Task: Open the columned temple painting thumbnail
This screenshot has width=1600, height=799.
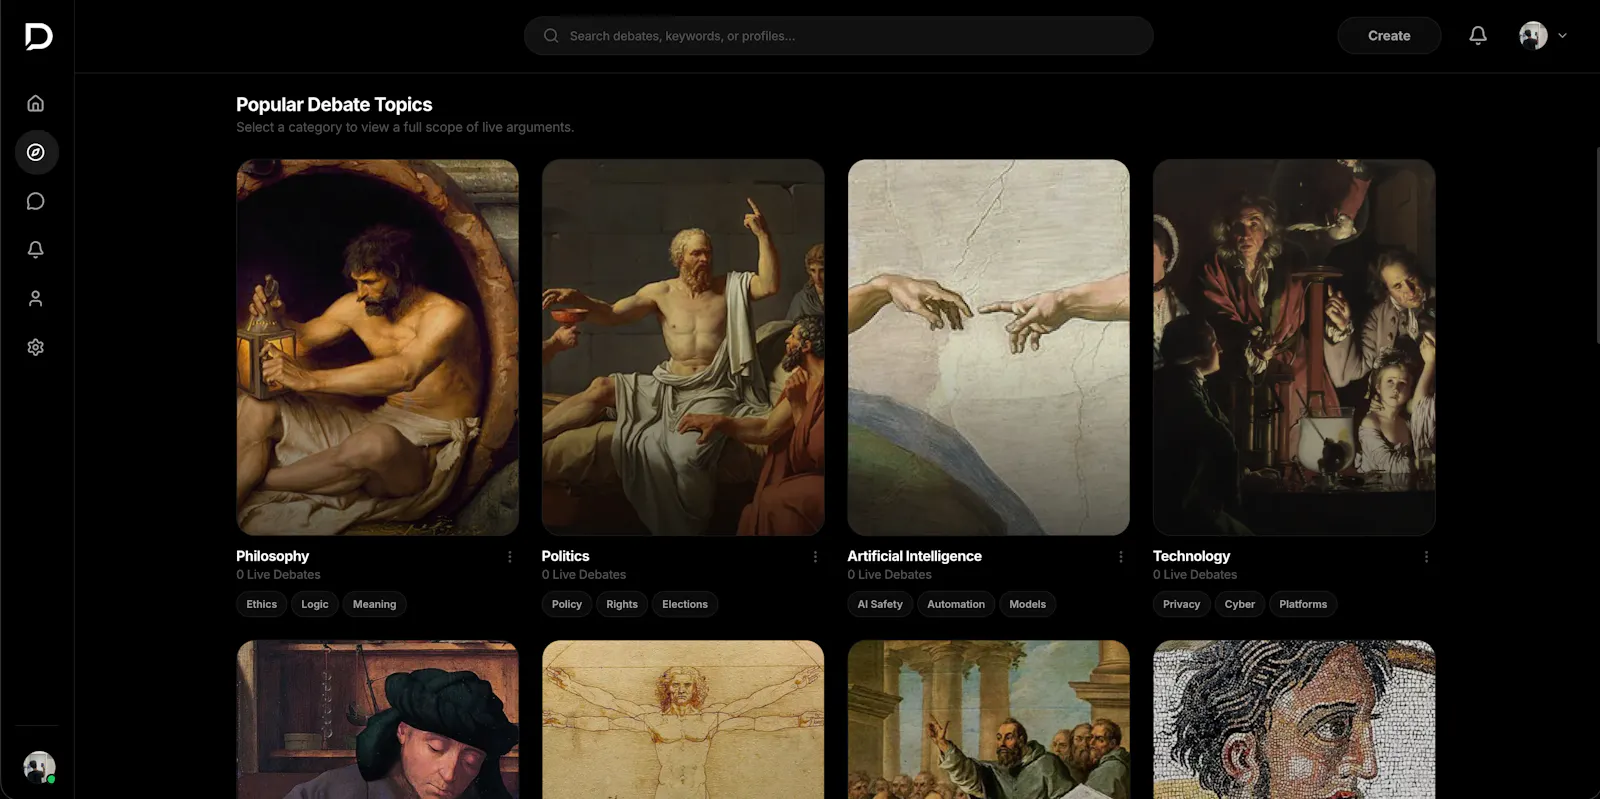Action: 989,720
